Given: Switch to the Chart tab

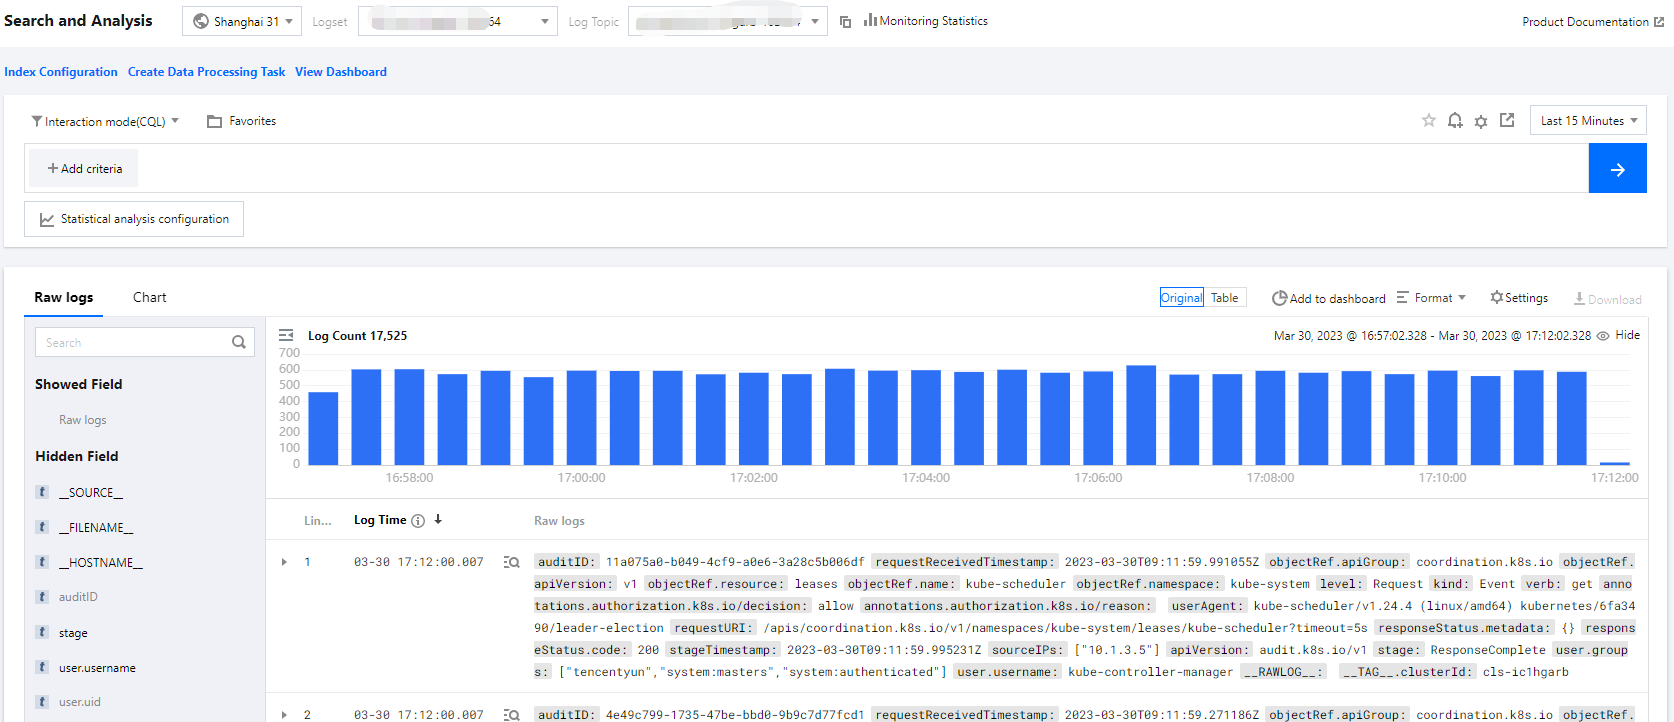Looking at the screenshot, I should tap(149, 297).
